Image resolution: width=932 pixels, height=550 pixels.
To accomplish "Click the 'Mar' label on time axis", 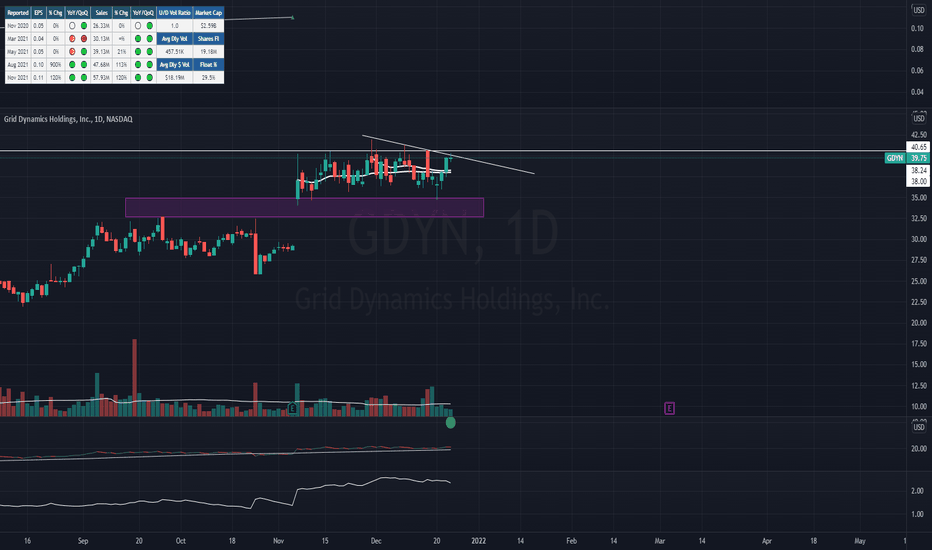I will click(x=660, y=541).
